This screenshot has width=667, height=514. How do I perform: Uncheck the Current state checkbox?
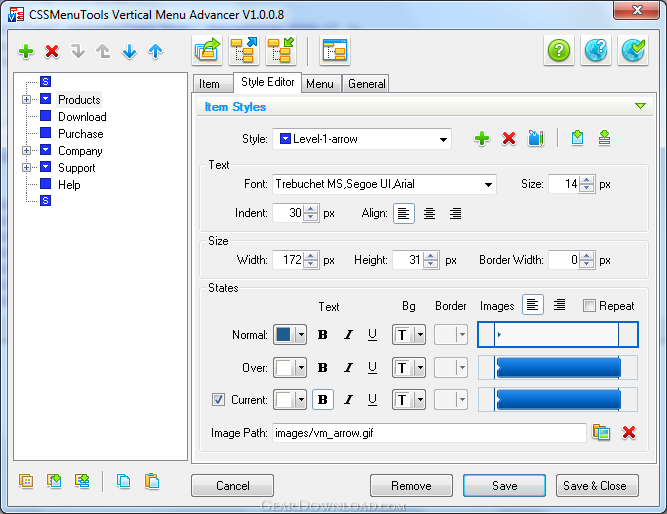[218, 400]
